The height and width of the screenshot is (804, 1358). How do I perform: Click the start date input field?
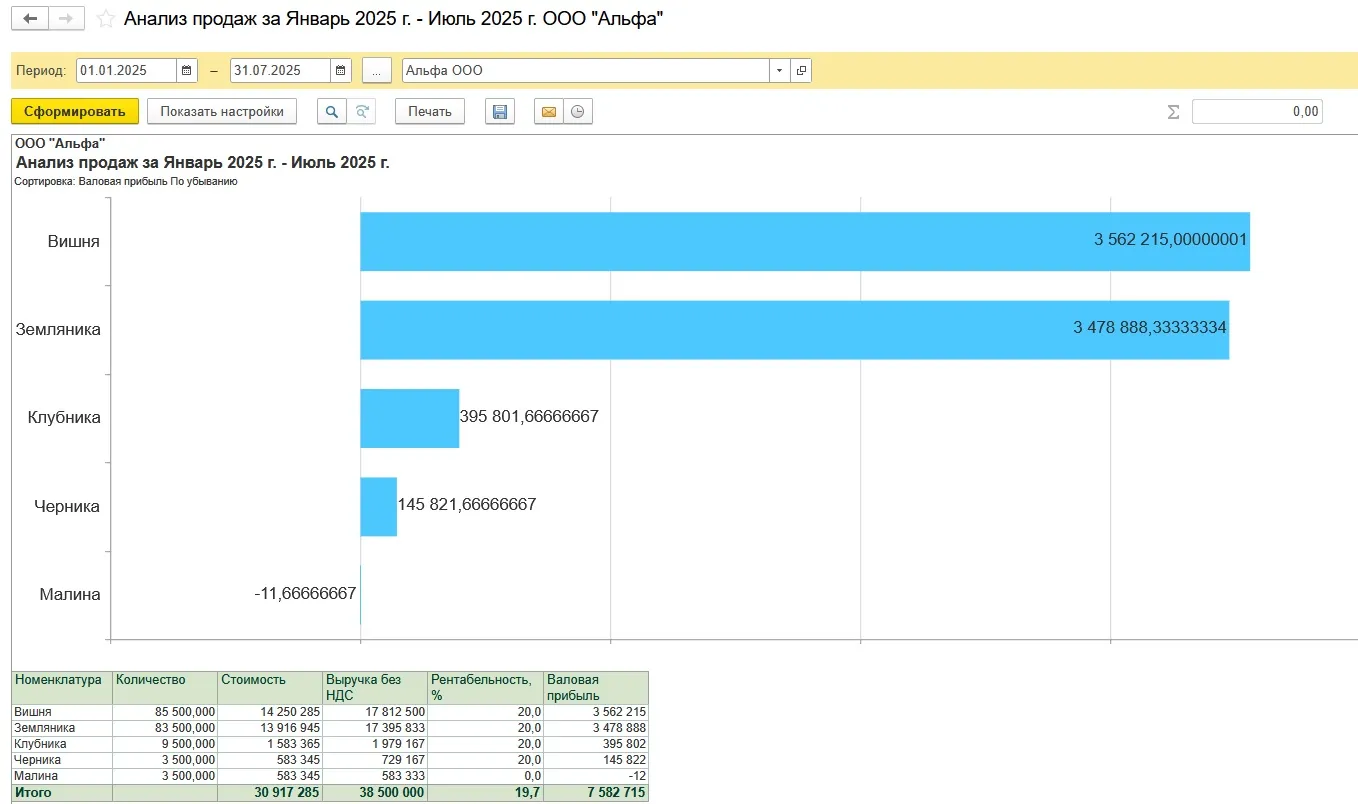click(126, 71)
